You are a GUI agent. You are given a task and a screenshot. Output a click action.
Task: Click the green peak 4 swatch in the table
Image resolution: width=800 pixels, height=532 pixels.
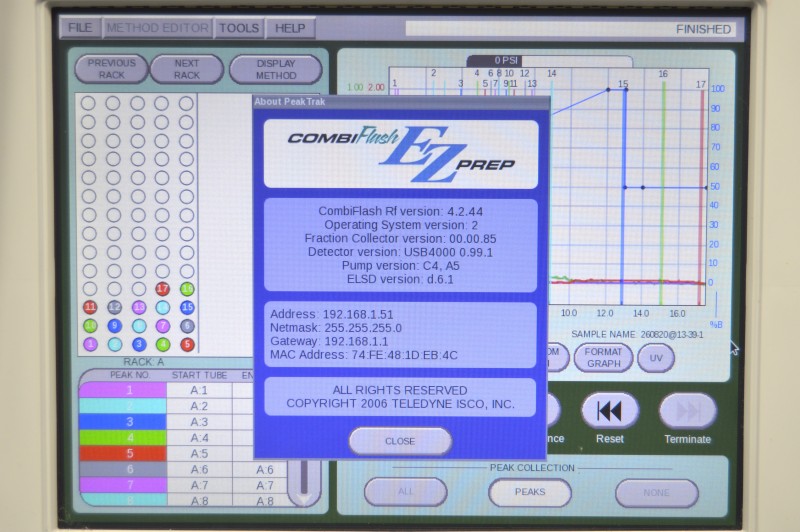point(123,438)
